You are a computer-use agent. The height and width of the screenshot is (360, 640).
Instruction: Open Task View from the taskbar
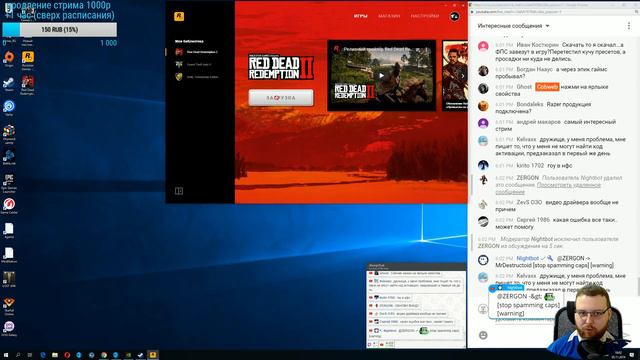(30, 355)
